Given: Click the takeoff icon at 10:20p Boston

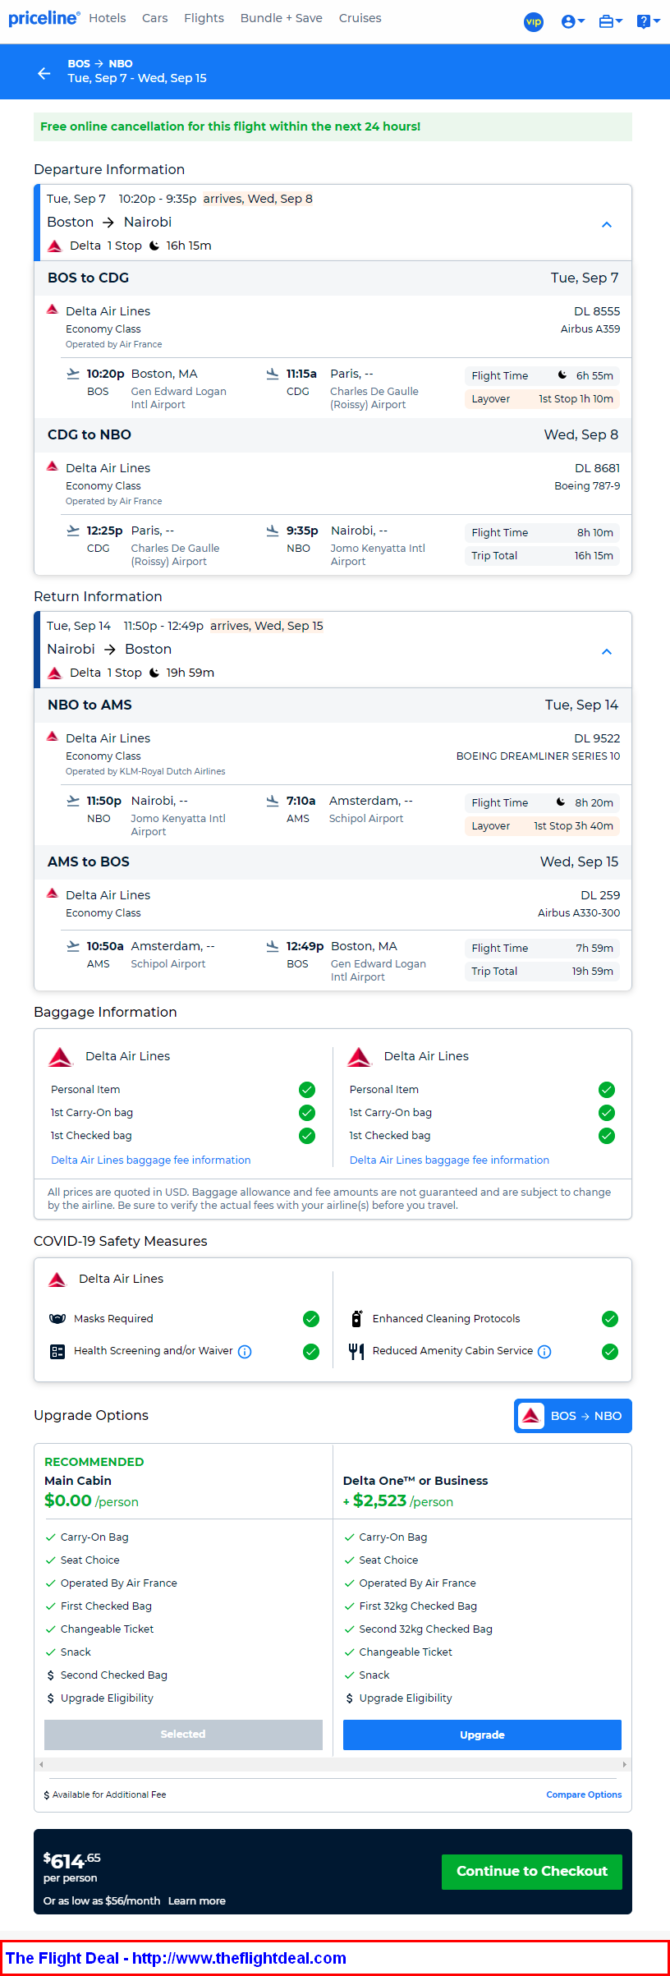Looking at the screenshot, I should point(73,374).
